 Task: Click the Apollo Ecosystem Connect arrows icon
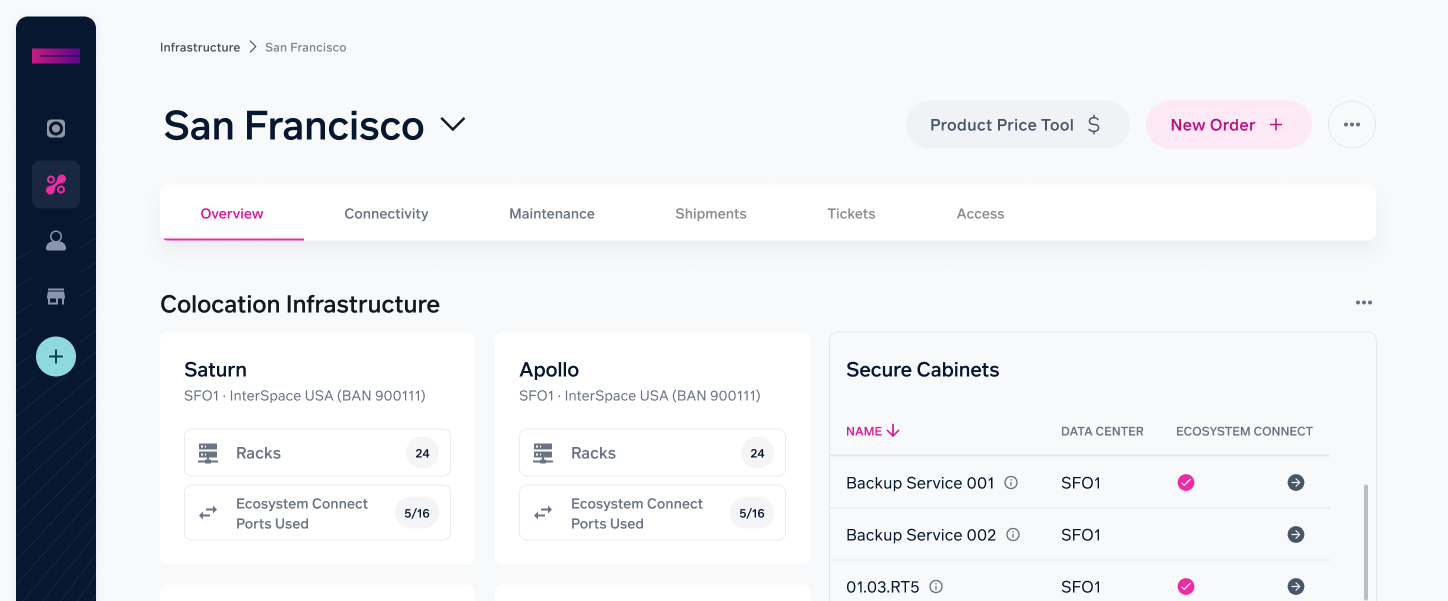543,513
